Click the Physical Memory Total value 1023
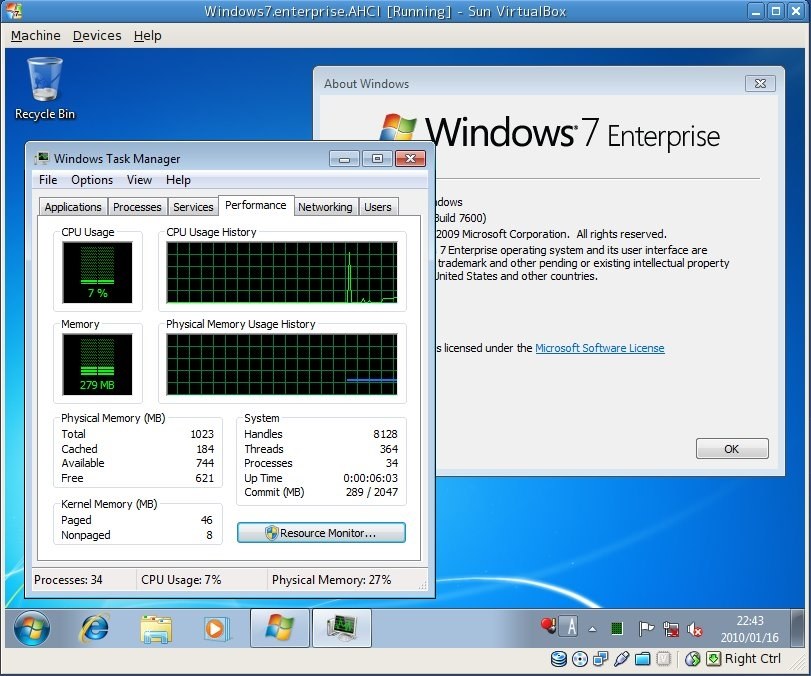Screen dimensions: 811x676 202,434
